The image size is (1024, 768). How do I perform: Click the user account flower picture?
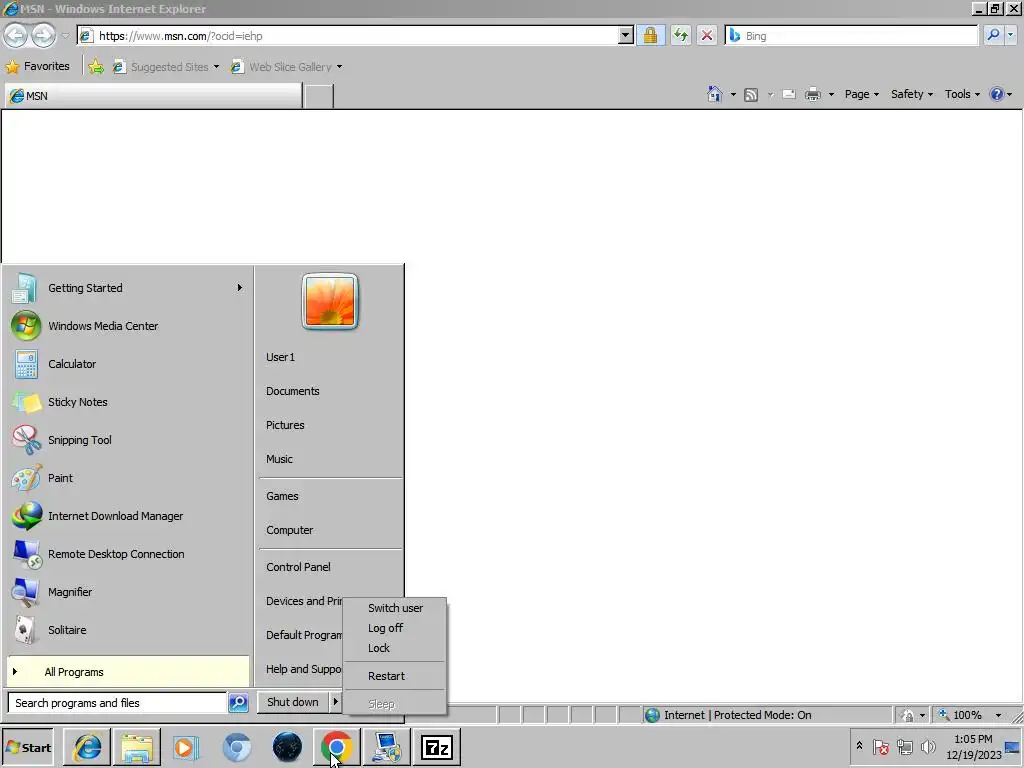tap(330, 301)
